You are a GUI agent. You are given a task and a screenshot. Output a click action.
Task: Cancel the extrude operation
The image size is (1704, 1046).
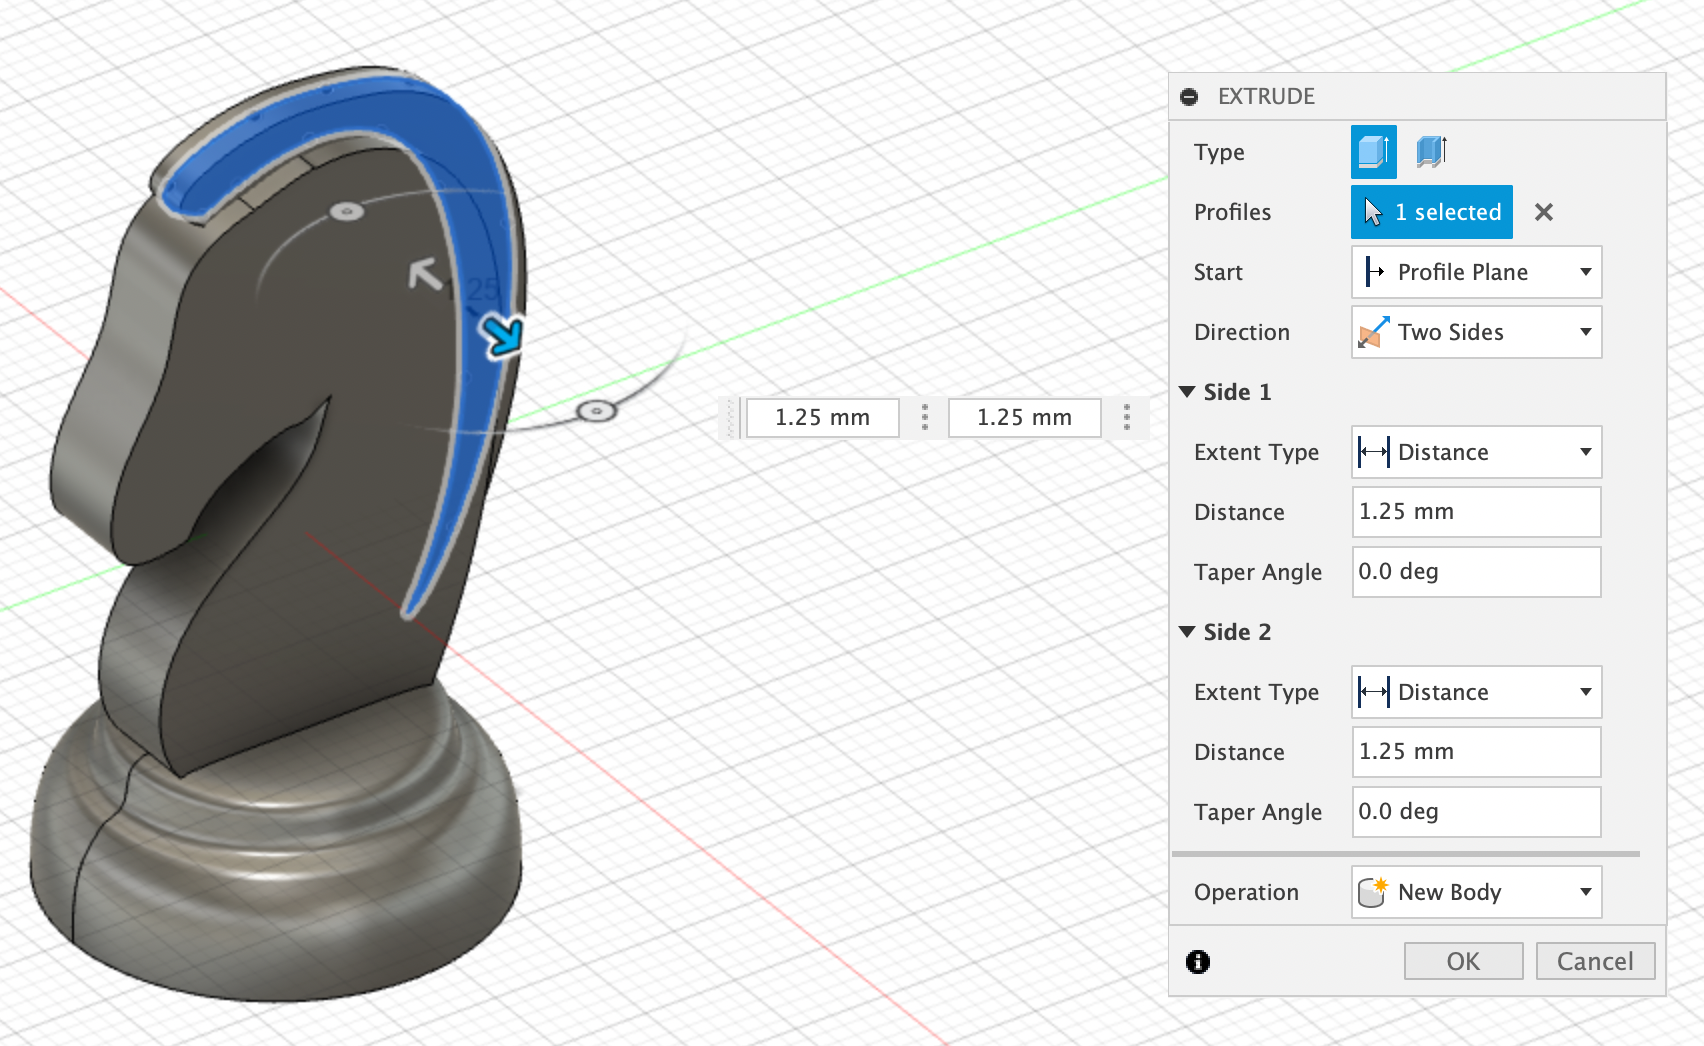(1595, 961)
